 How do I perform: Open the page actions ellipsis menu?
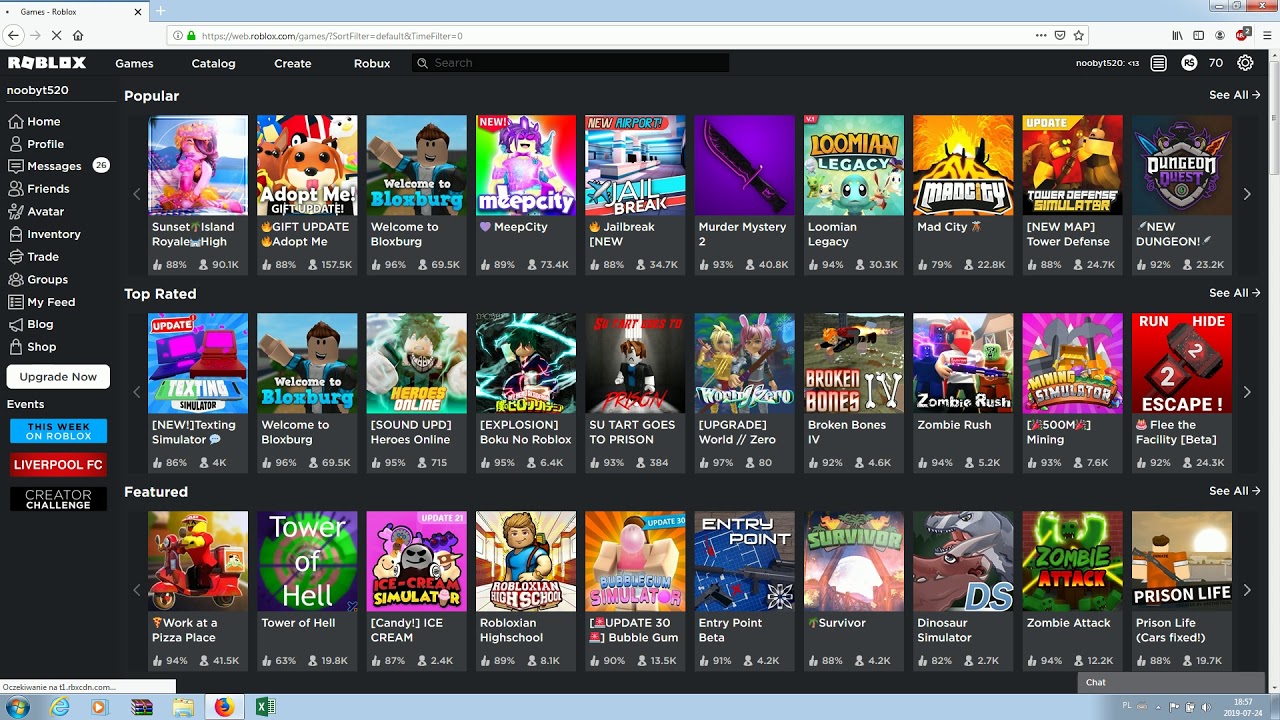point(1041,35)
